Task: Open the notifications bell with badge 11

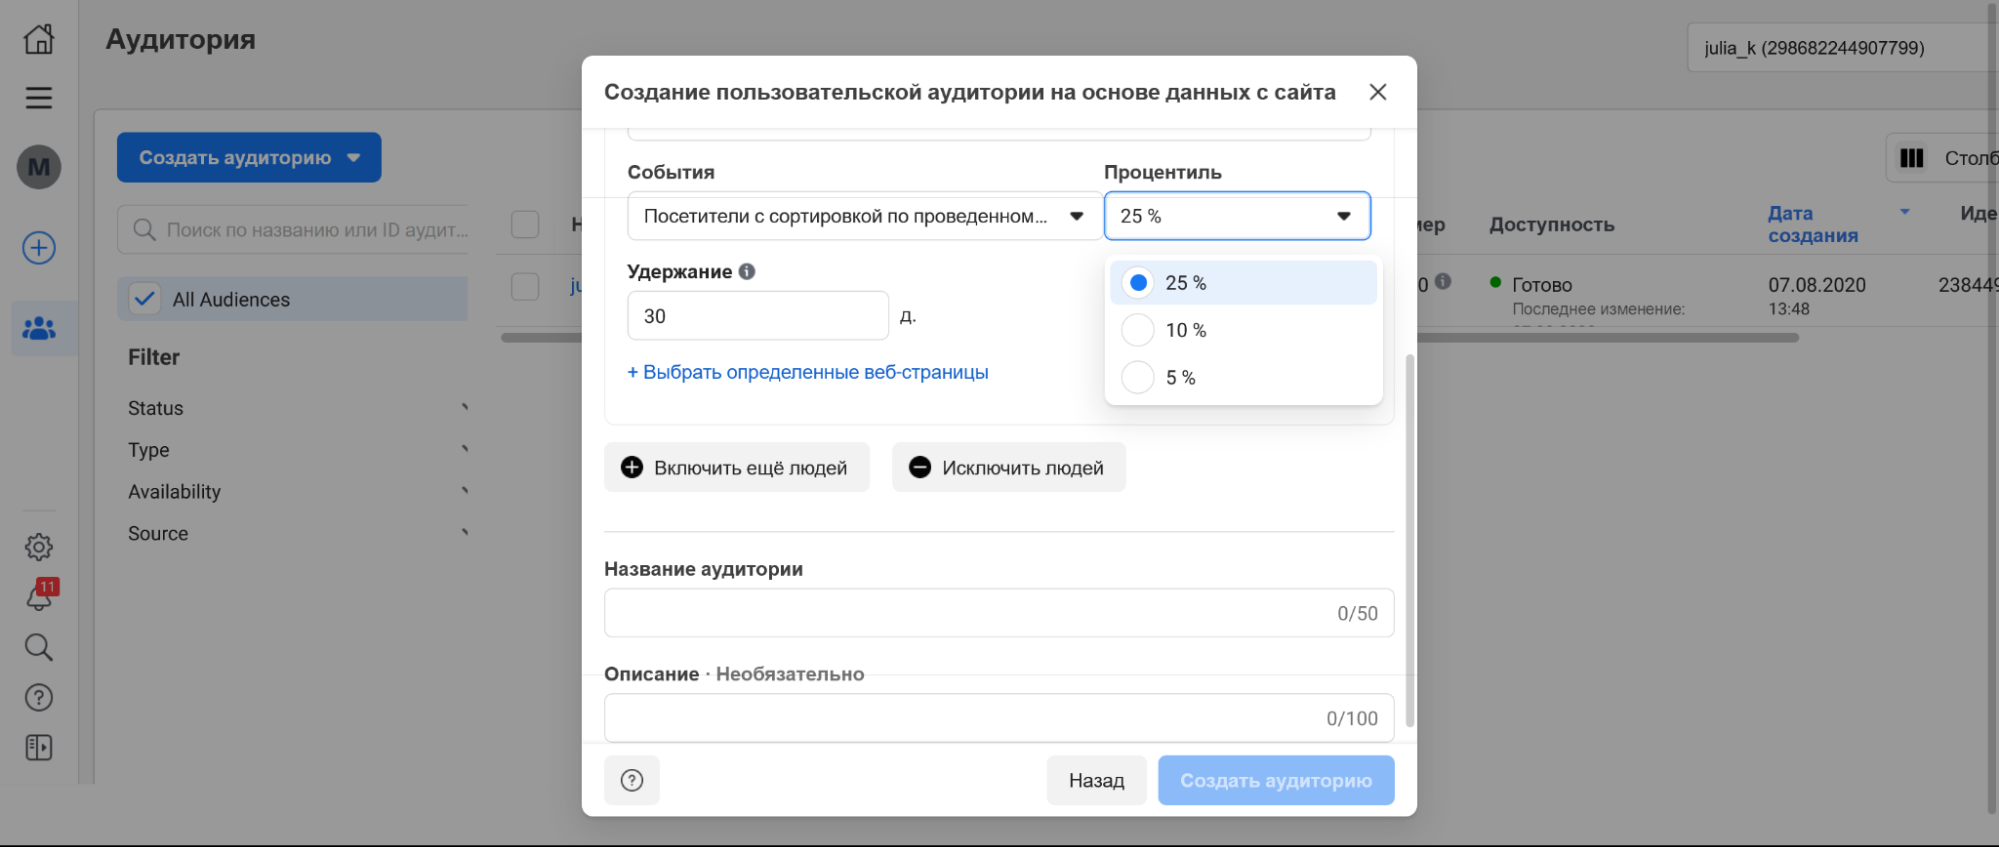Action: click(40, 596)
